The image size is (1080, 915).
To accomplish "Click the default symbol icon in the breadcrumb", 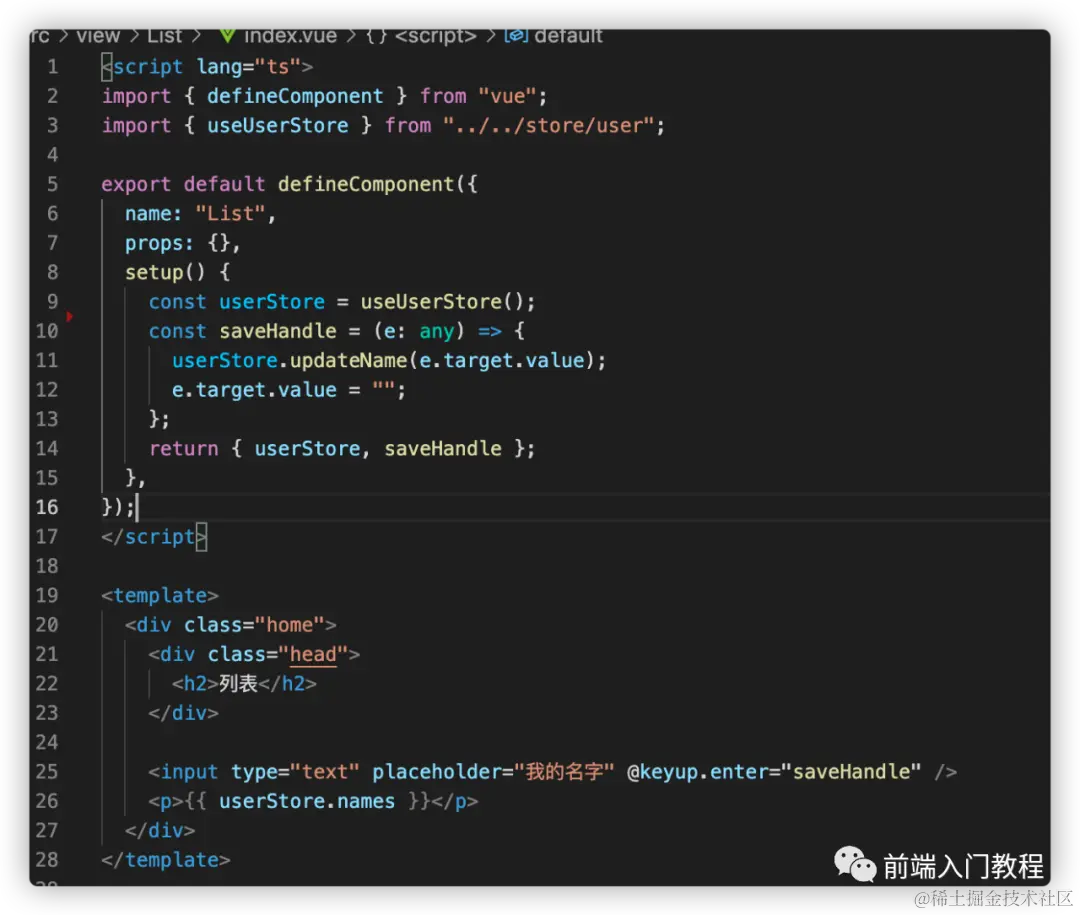I will pos(516,35).
